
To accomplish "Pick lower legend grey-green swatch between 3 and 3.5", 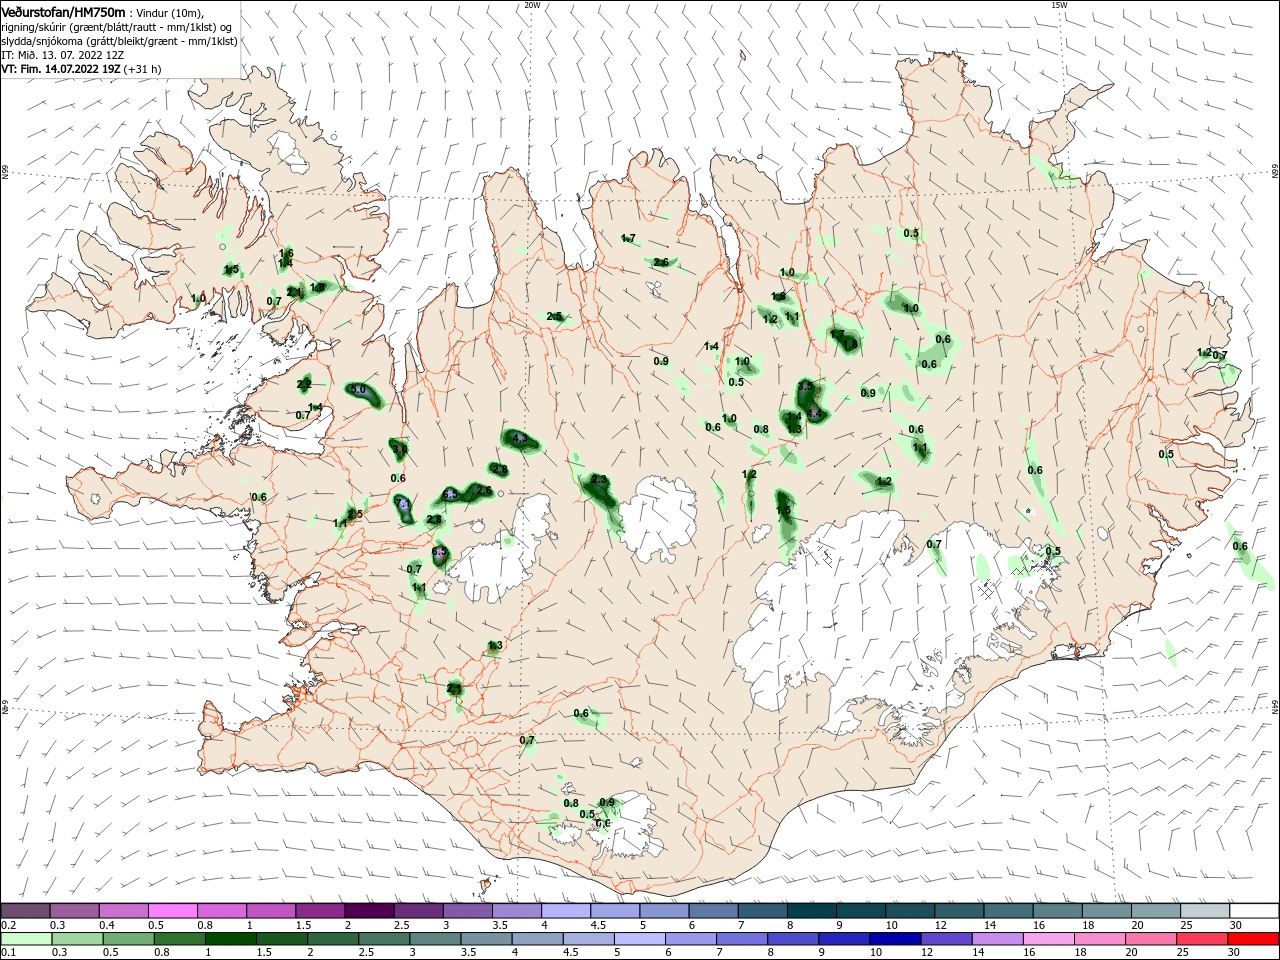I will click(x=436, y=939).
